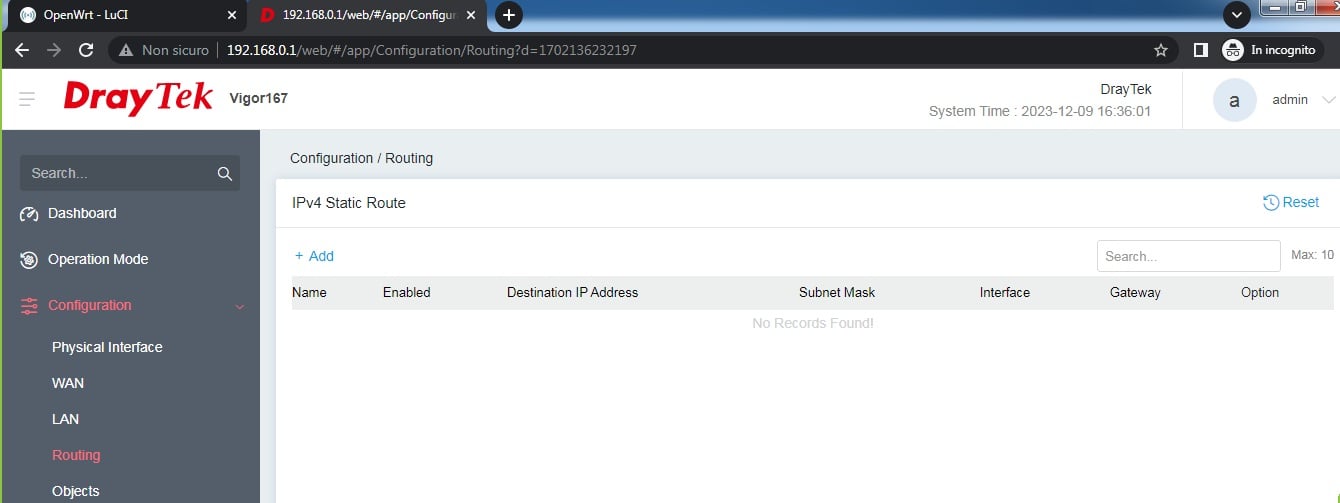
Task: Add a new IPv4 static route
Action: 314,256
